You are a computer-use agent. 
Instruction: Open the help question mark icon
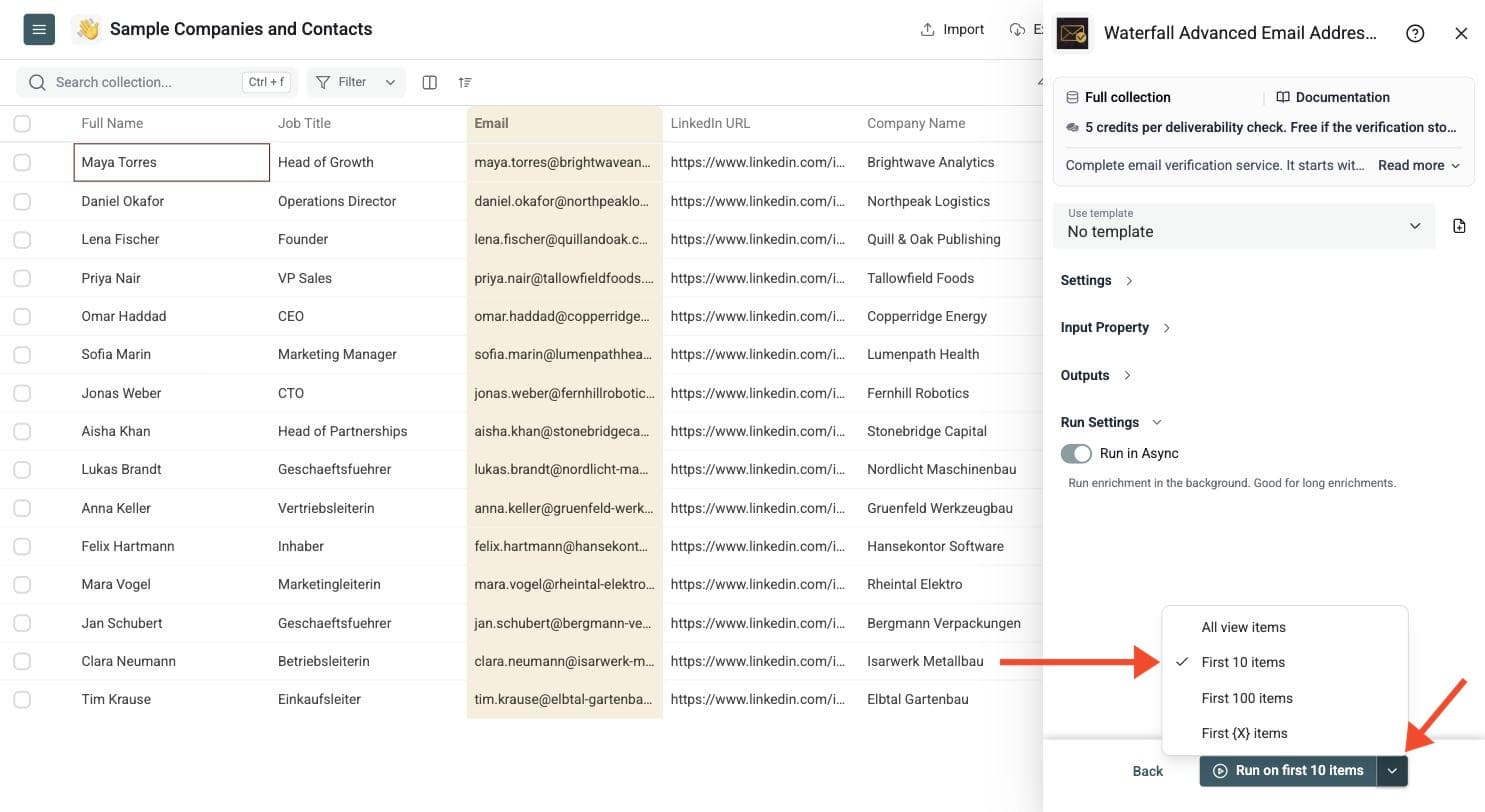tap(1415, 33)
